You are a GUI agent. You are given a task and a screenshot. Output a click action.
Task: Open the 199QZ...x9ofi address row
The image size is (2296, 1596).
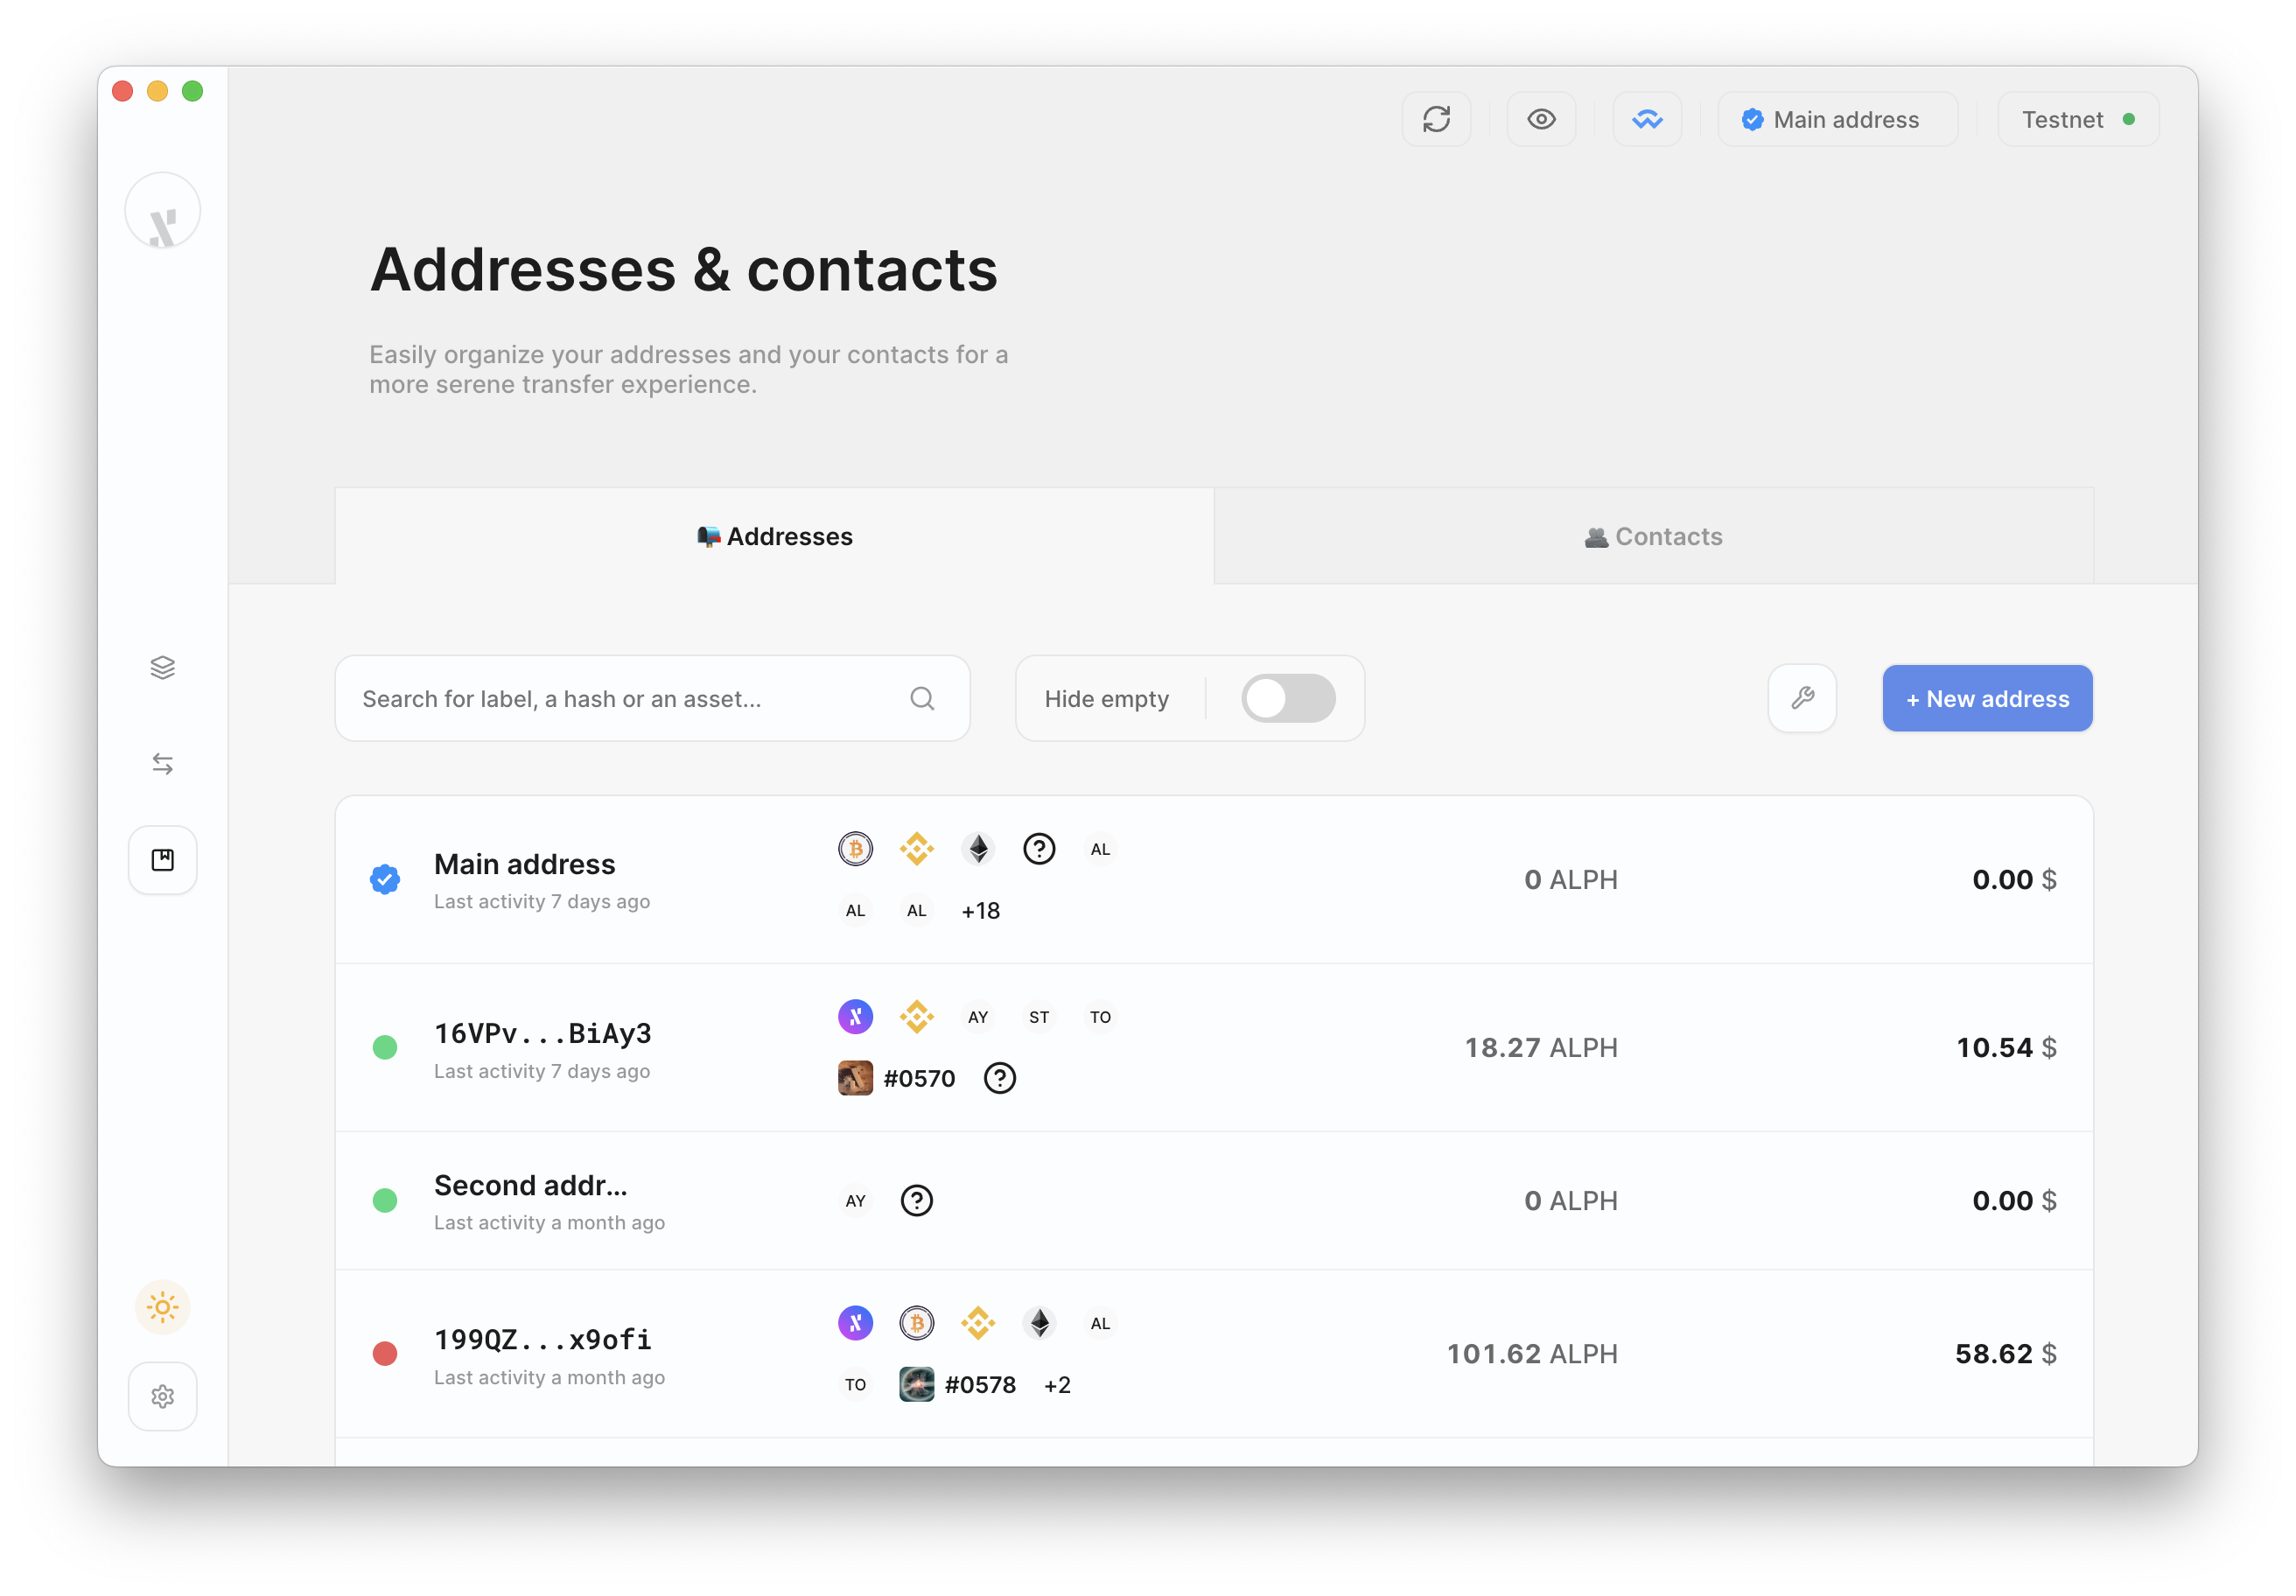tap(1214, 1354)
